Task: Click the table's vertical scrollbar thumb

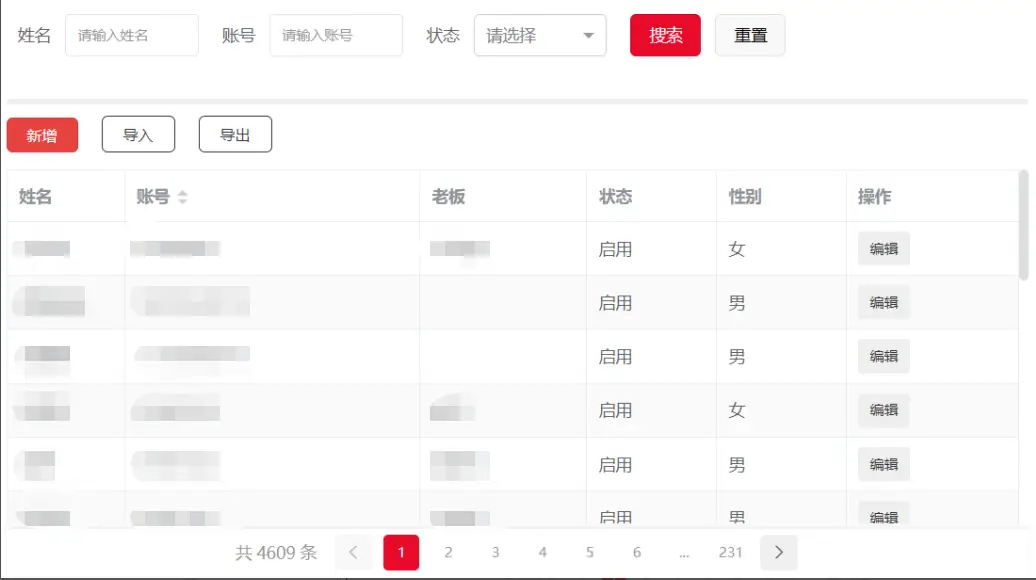Action: 1023,225
